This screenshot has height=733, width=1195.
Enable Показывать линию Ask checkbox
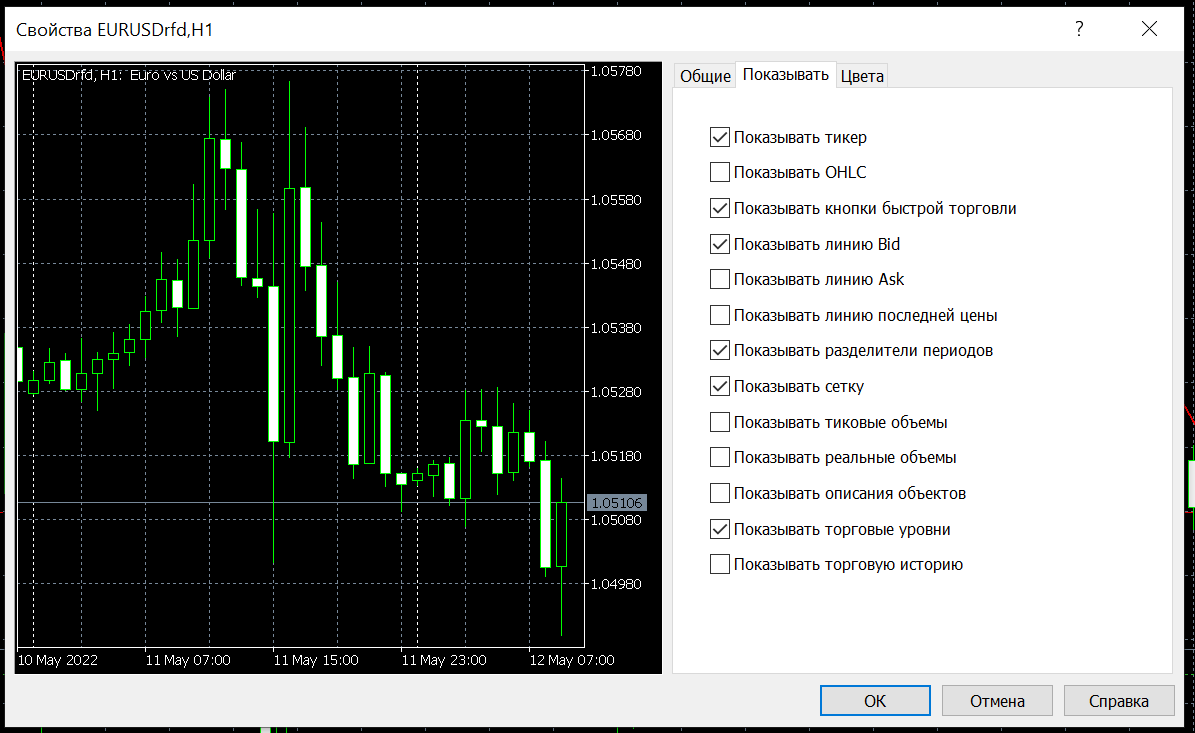coord(719,280)
